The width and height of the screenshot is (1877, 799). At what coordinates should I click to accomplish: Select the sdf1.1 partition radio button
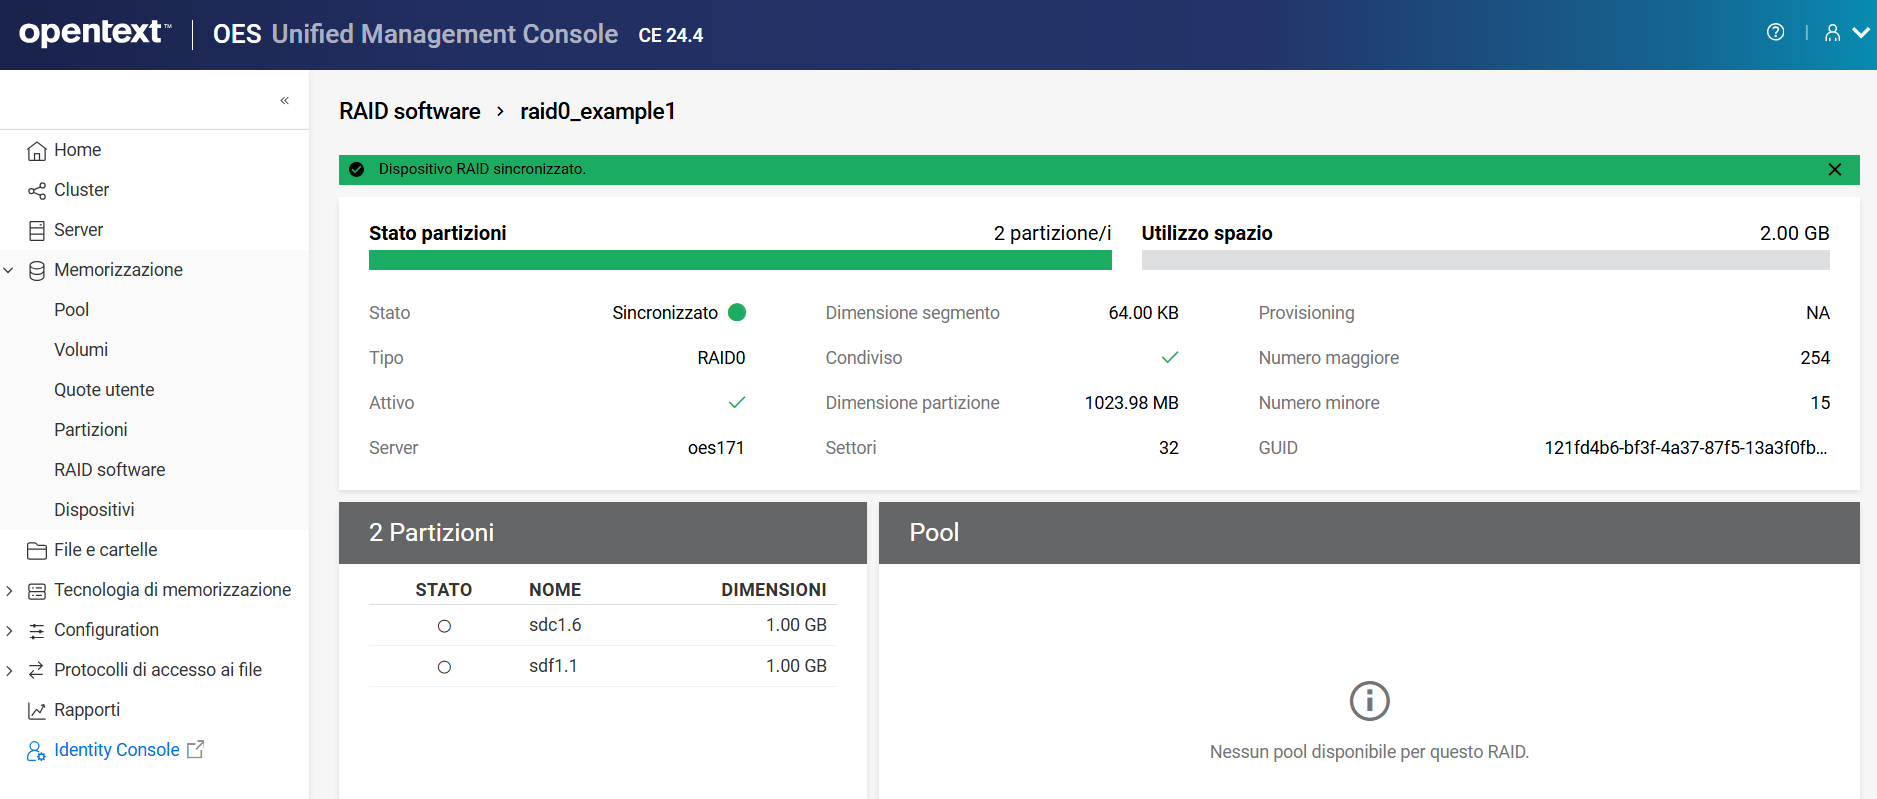point(444,667)
